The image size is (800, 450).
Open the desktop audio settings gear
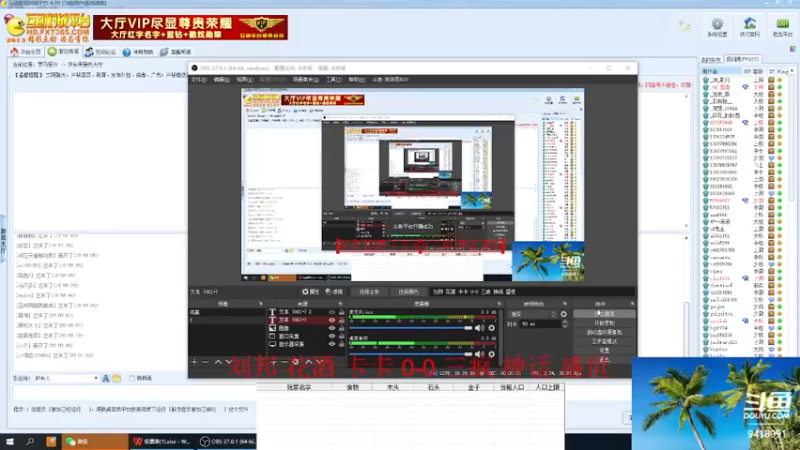pyautogui.click(x=491, y=354)
